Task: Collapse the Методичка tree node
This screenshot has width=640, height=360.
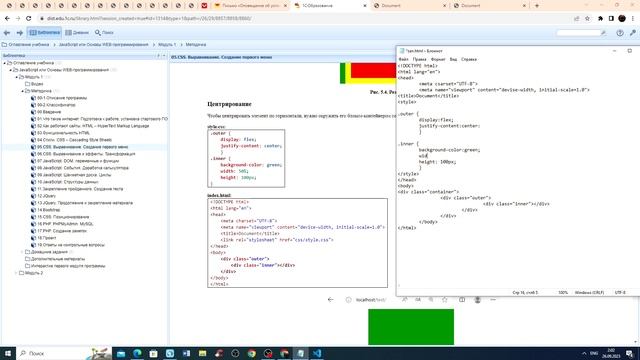Action: 22,91
